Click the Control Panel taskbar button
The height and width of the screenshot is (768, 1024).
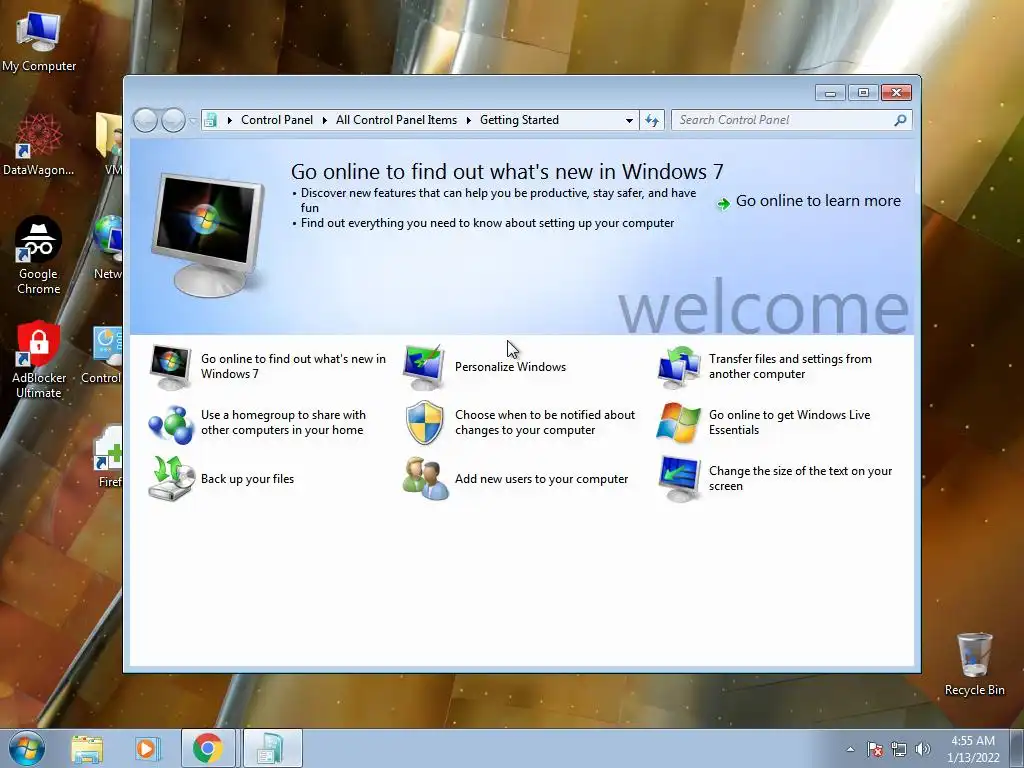point(272,748)
